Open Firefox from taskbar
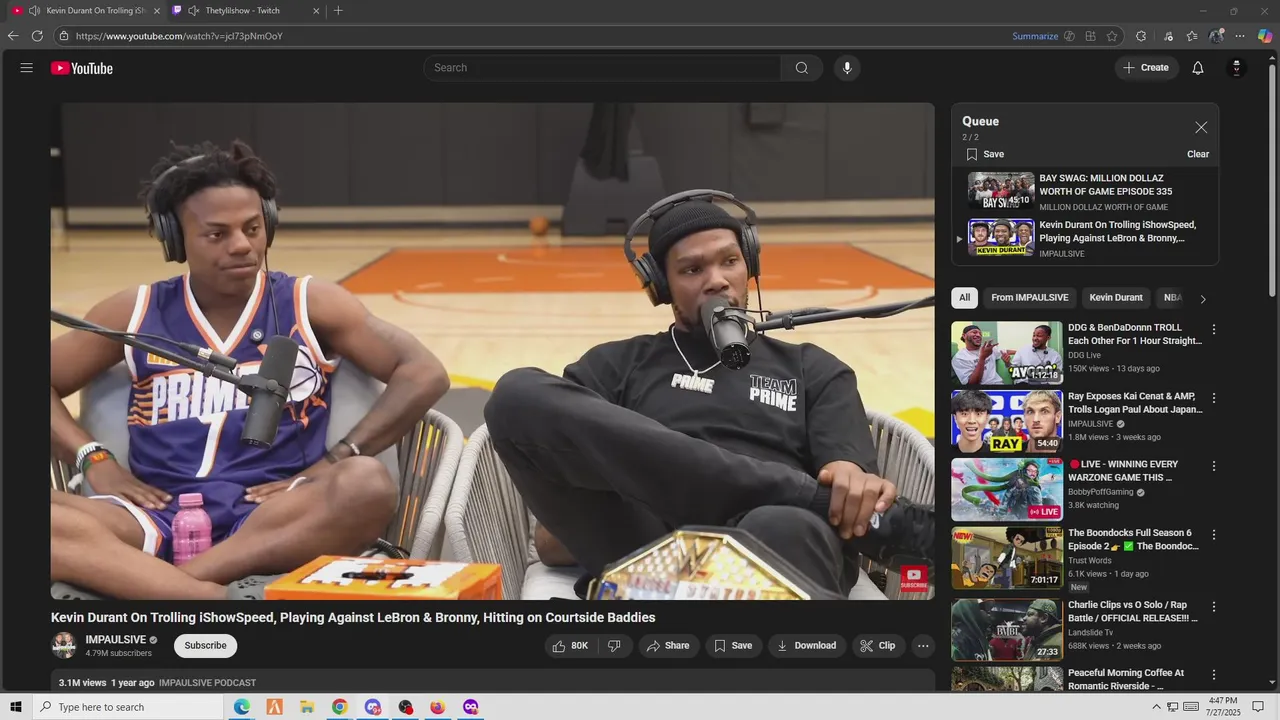This screenshot has width=1280, height=720. (x=438, y=707)
